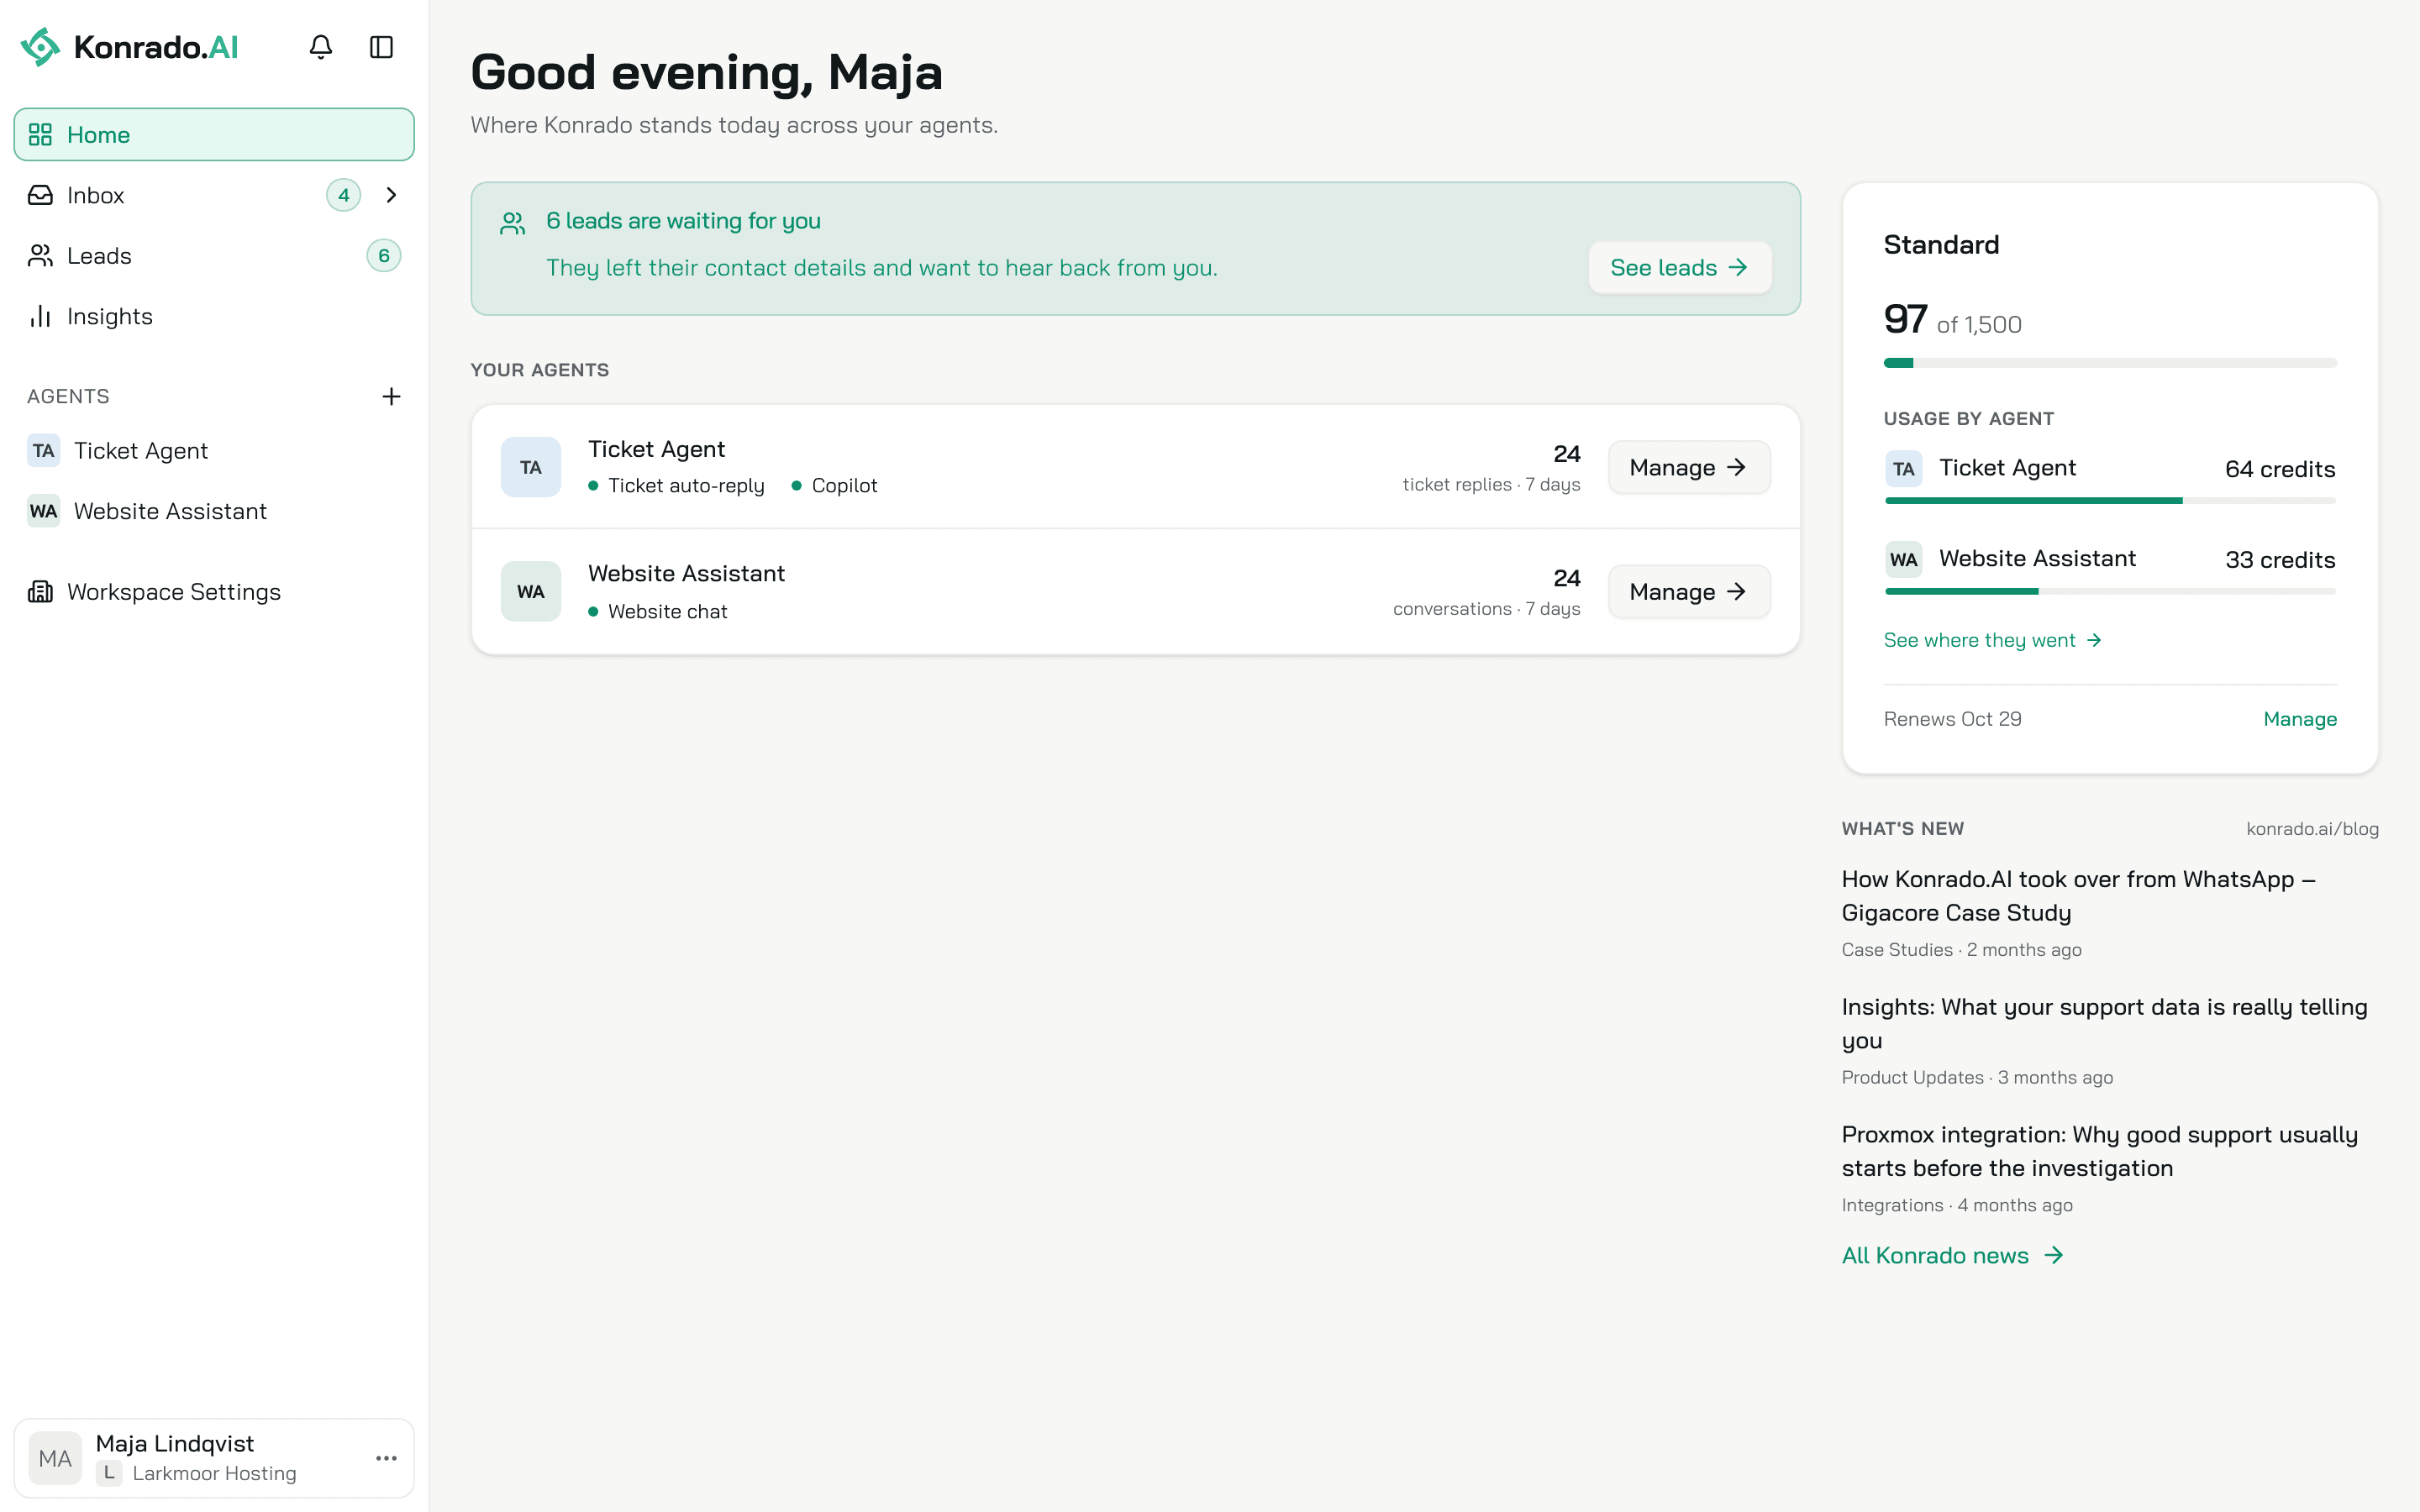Click the Inbox unread count badge 4
The height and width of the screenshot is (1512, 2420).
(x=343, y=195)
